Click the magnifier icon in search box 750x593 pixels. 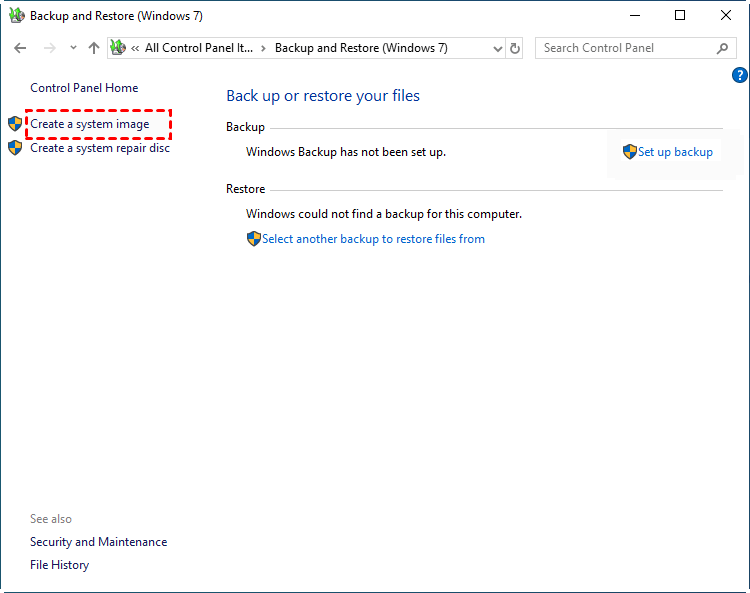pyautogui.click(x=723, y=48)
